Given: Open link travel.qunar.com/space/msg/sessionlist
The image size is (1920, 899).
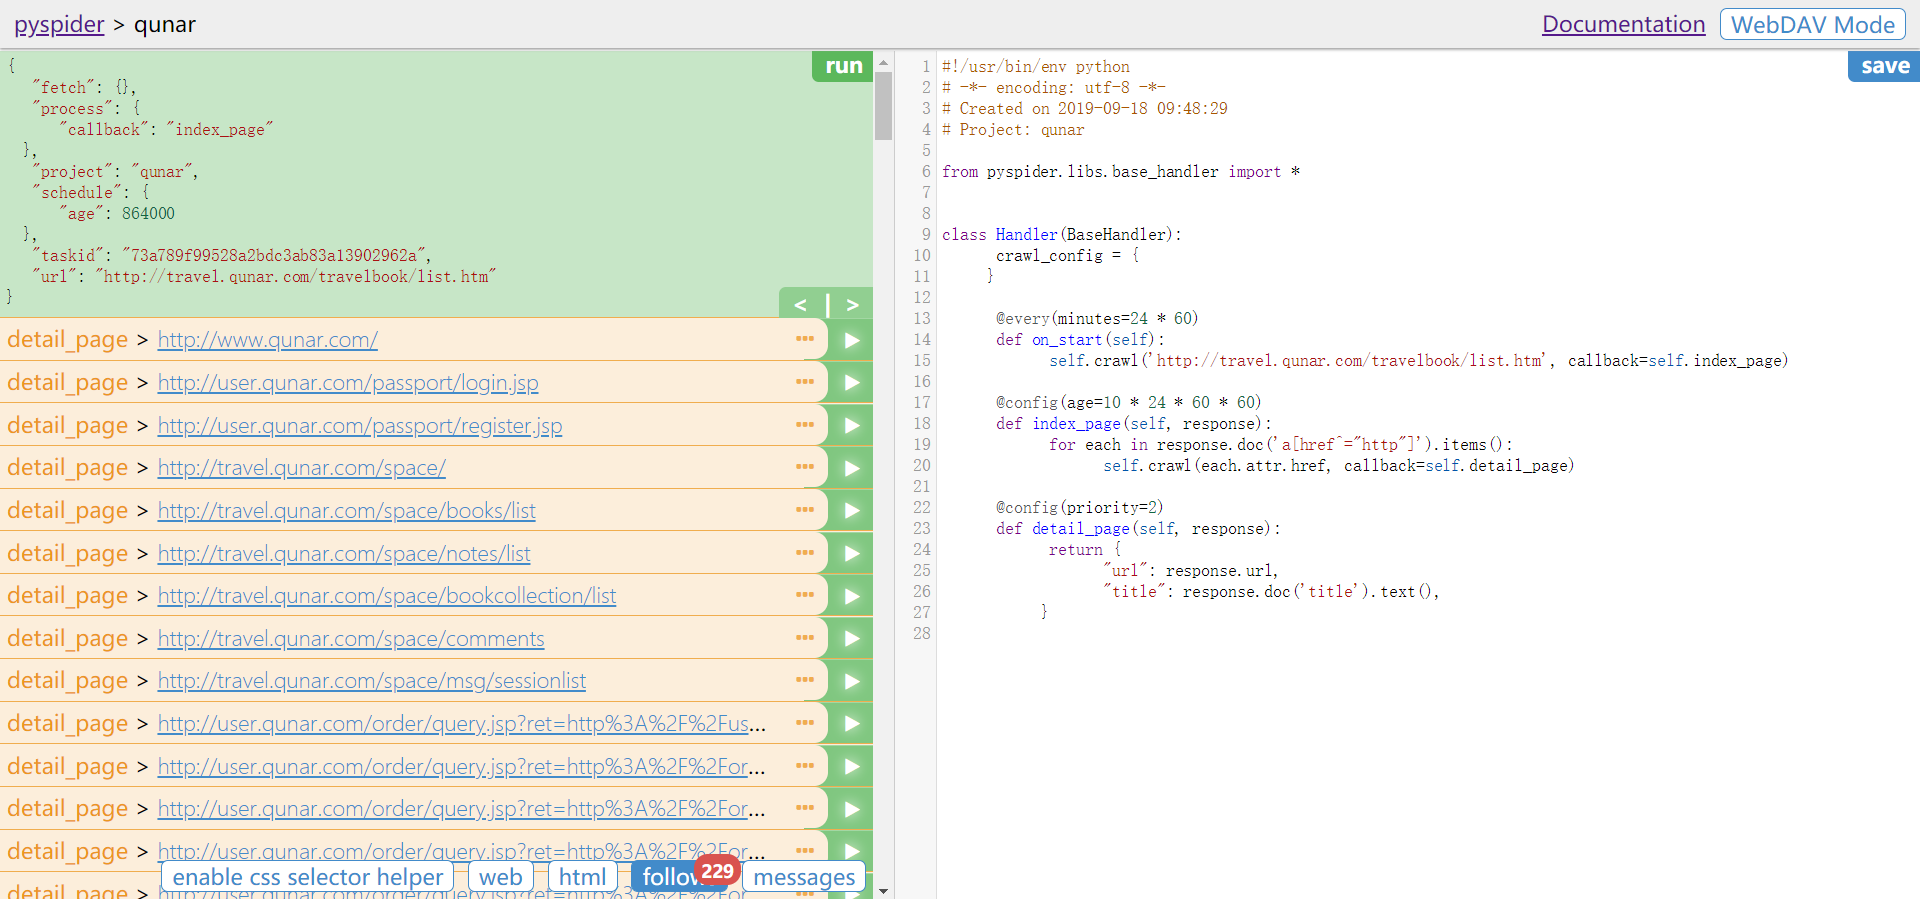Looking at the screenshot, I should (371, 681).
